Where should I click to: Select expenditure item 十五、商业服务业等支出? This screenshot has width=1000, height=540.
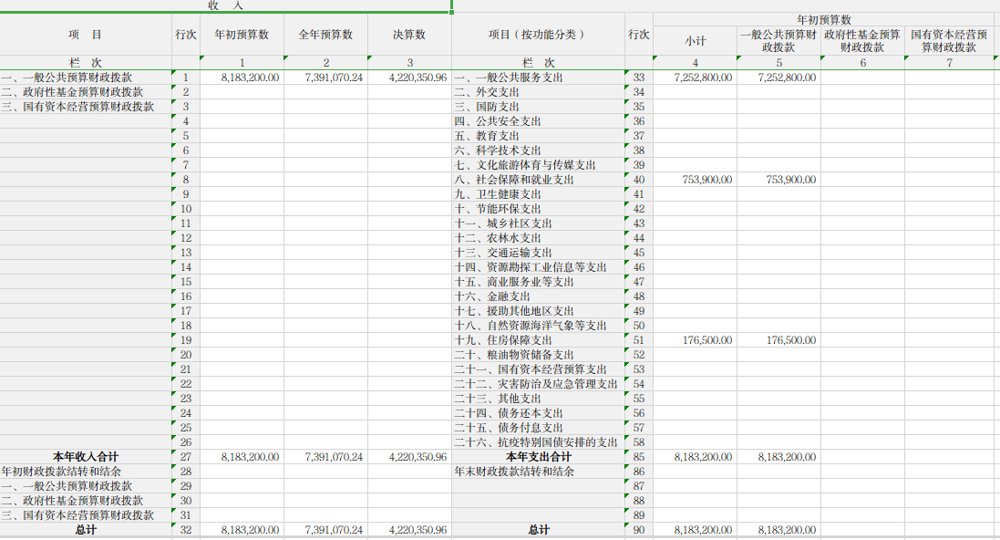[x=538, y=282]
